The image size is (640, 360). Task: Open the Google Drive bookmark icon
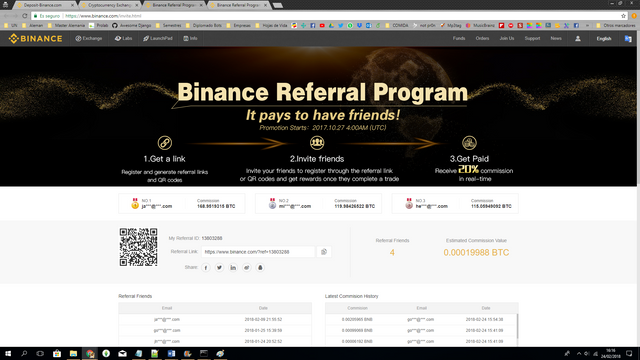(x=331, y=25)
